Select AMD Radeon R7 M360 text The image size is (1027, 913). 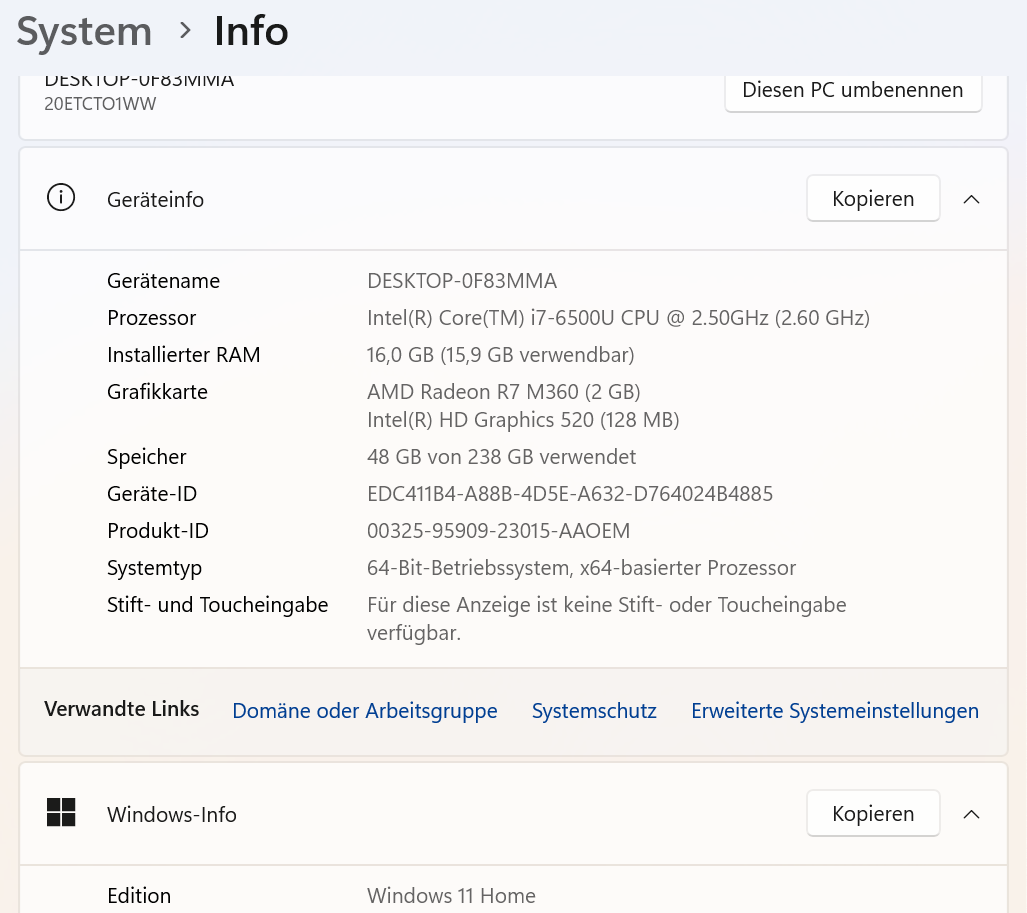point(504,392)
